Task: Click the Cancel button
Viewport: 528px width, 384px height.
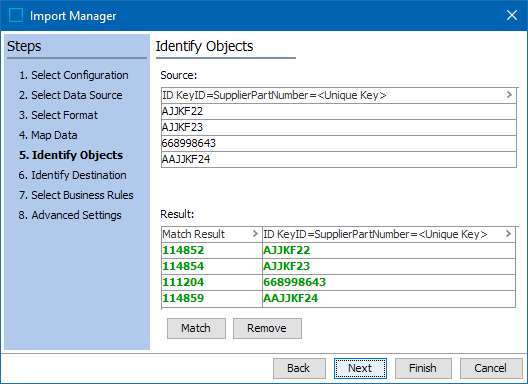Action: 491,368
